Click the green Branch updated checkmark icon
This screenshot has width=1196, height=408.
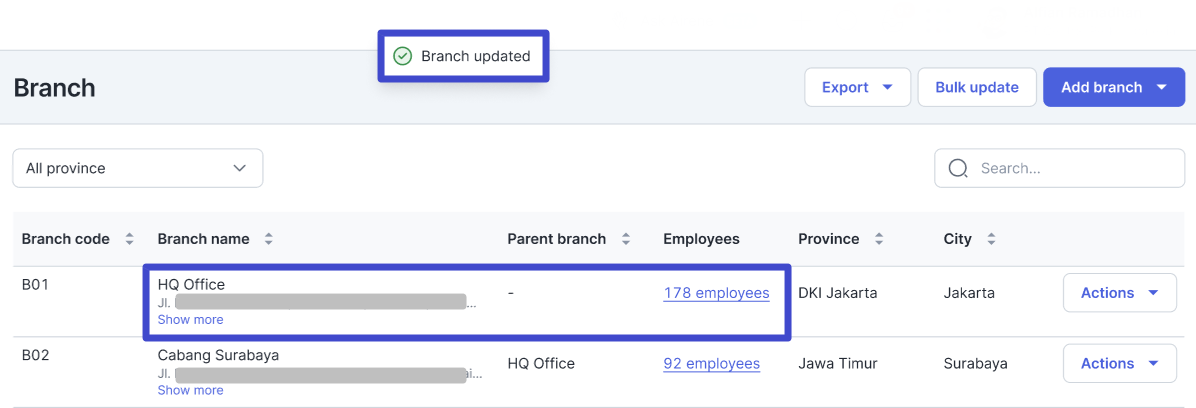[402, 56]
